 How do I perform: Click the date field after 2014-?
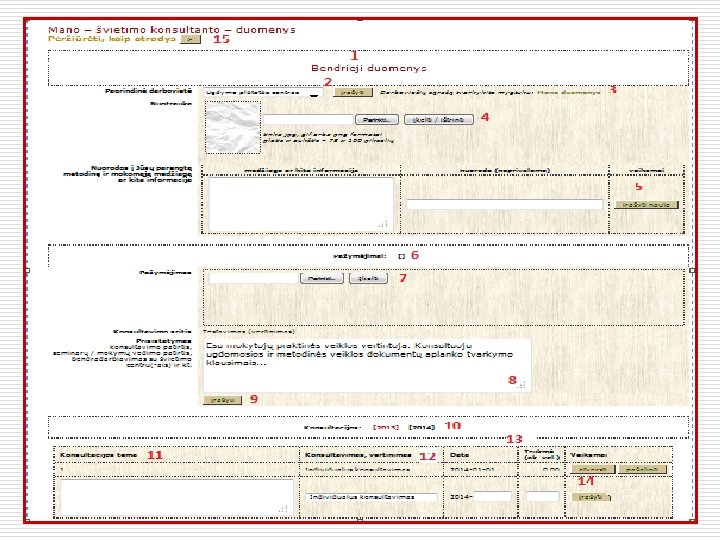click(x=492, y=496)
